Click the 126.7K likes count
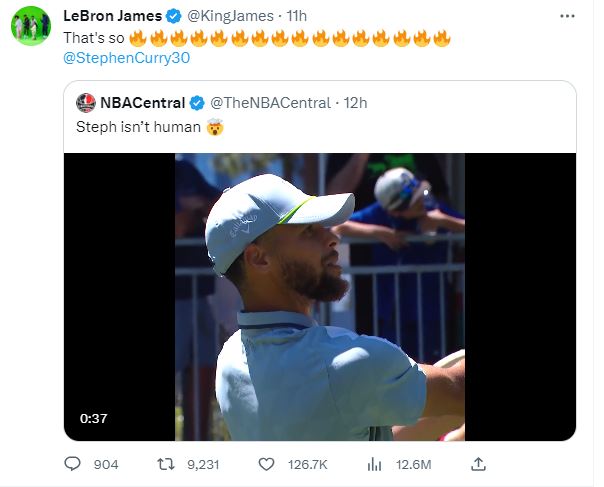 click(307, 465)
